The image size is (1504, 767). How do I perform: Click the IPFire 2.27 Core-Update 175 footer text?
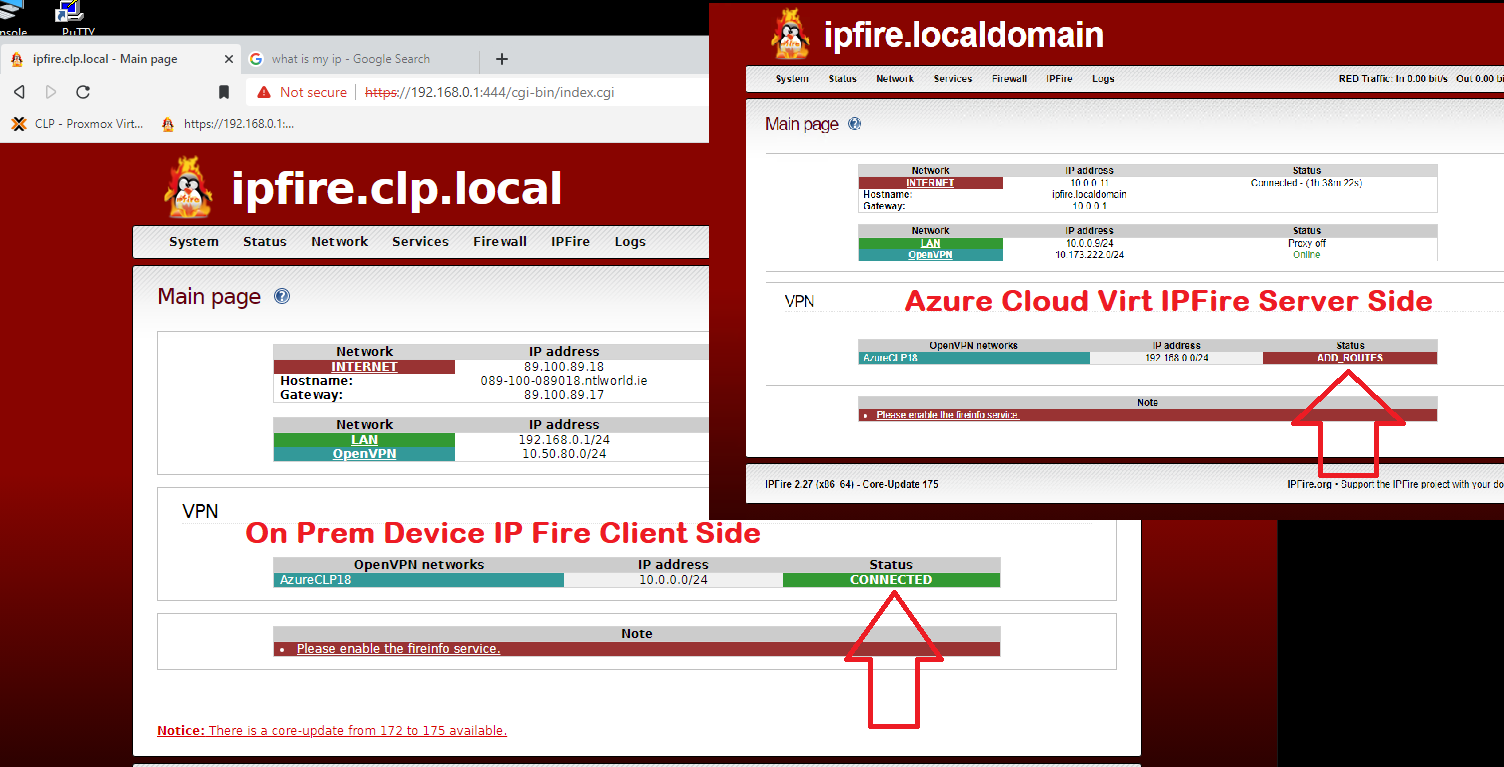[x=852, y=485]
